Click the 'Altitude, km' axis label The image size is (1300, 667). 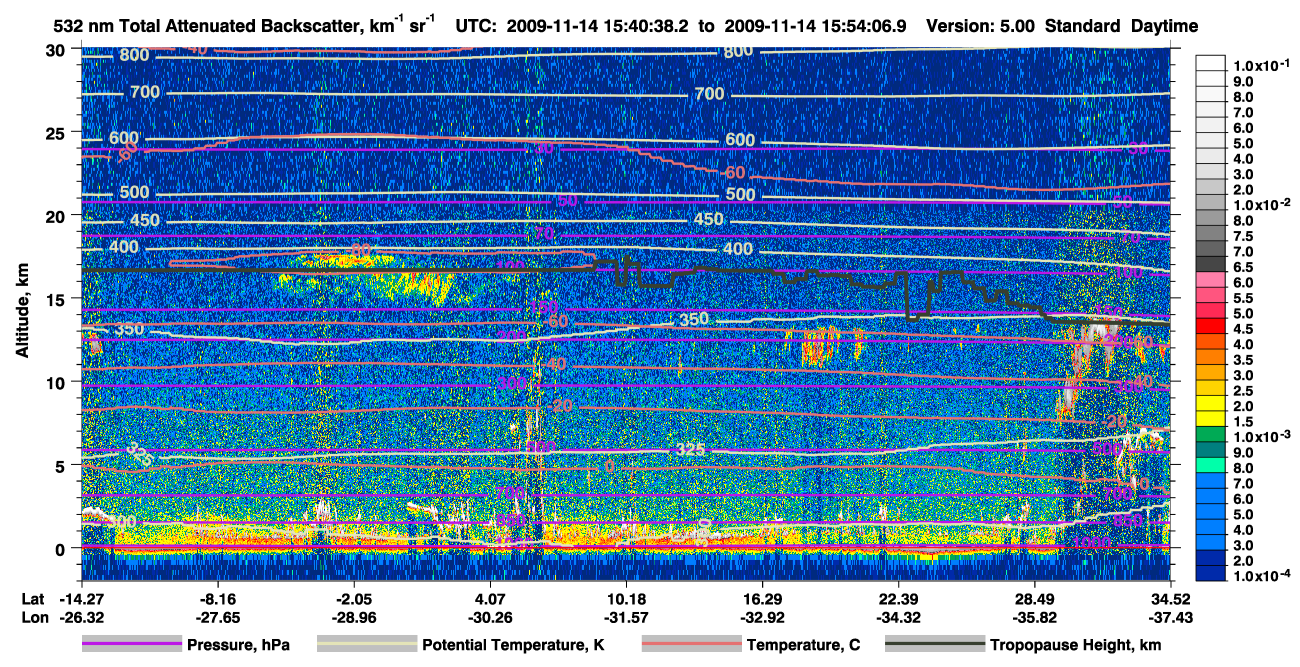[x=22, y=313]
